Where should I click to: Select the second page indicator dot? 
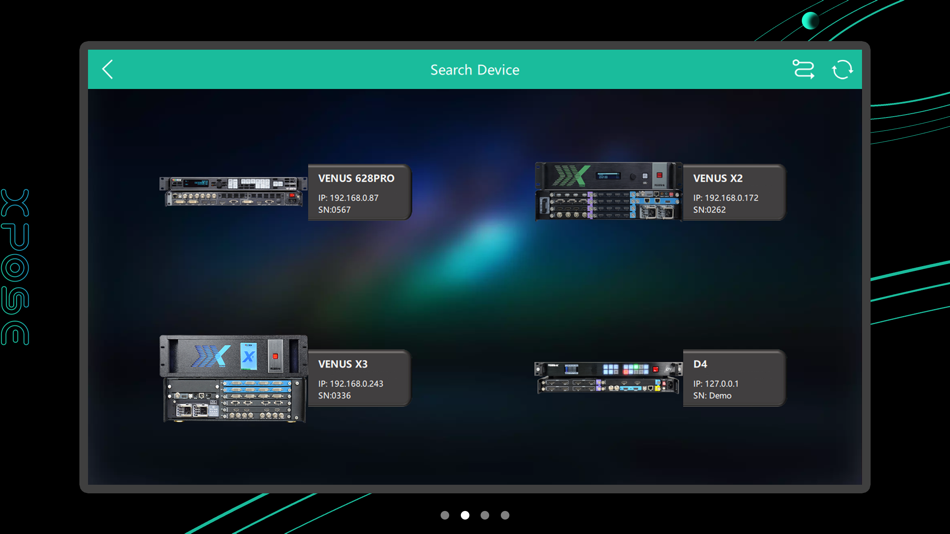click(465, 515)
